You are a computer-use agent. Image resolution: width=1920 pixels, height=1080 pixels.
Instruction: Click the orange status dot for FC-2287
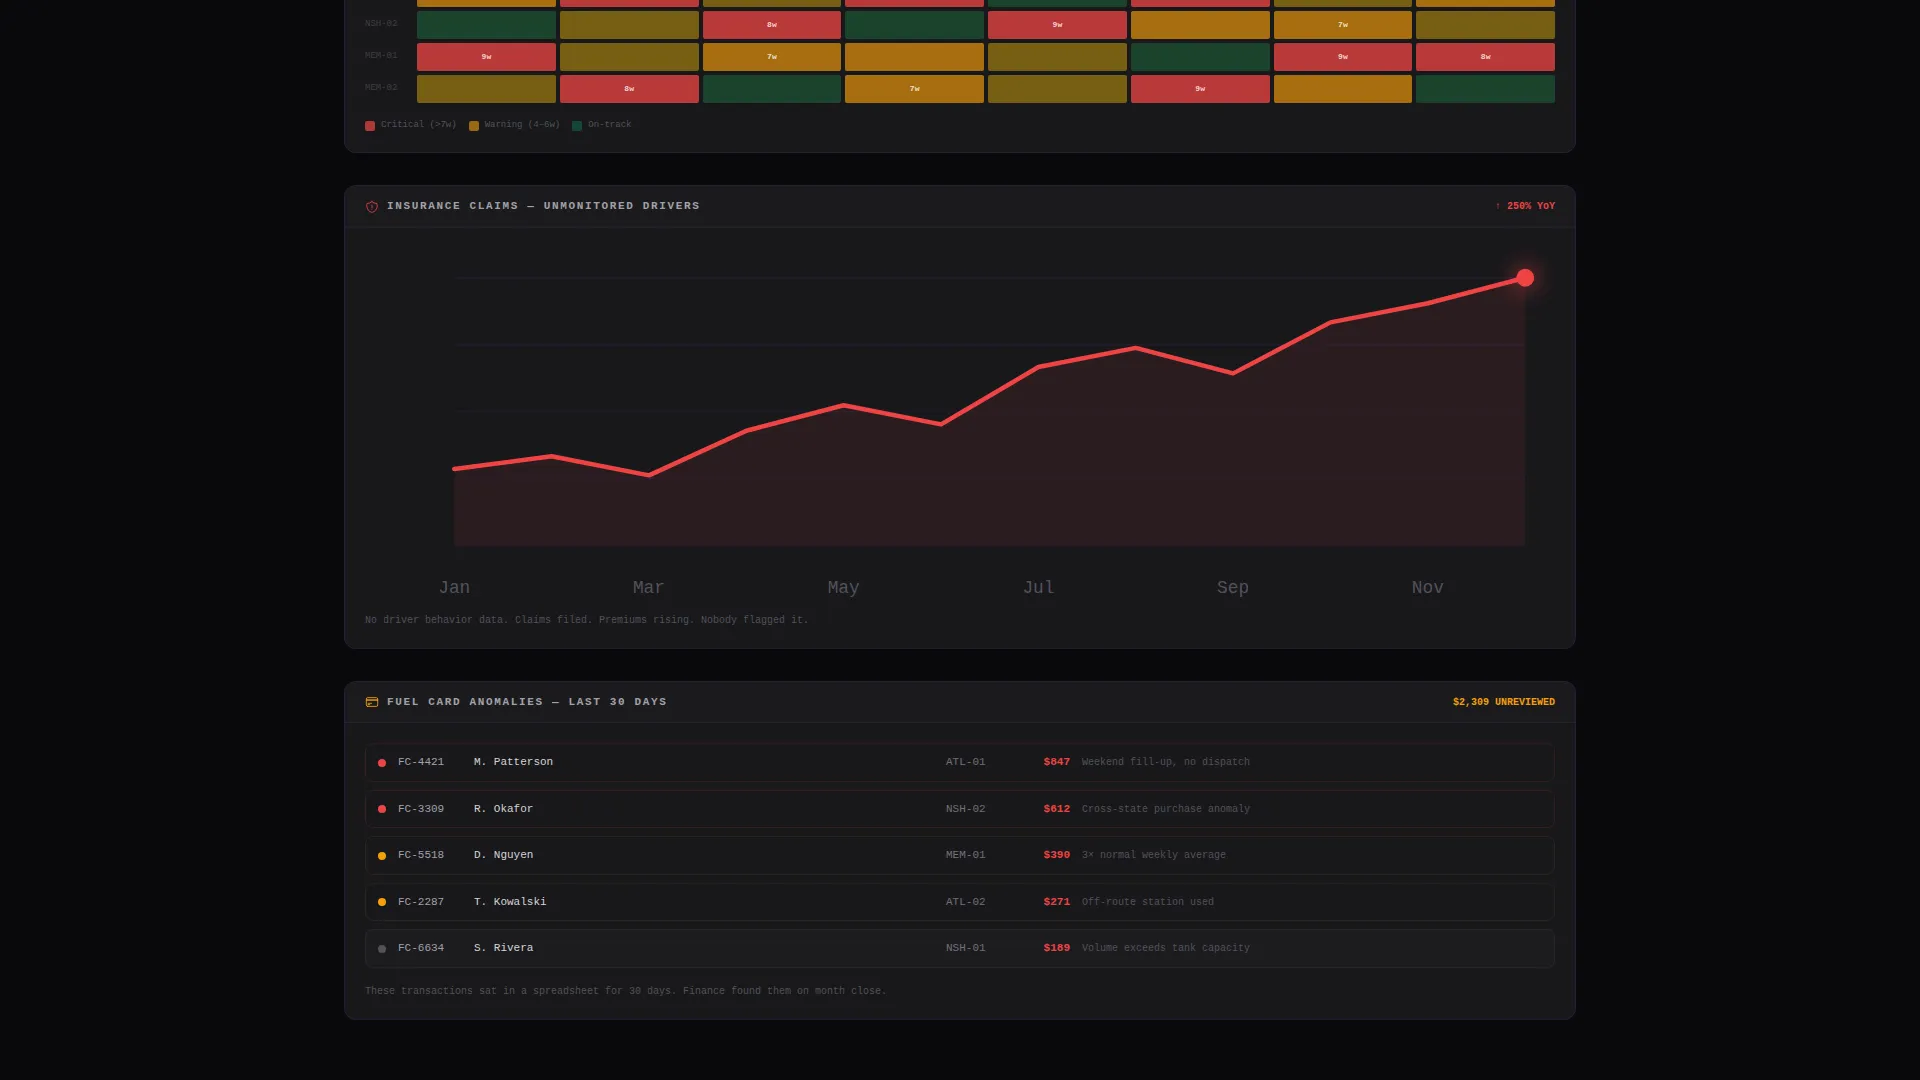382,902
